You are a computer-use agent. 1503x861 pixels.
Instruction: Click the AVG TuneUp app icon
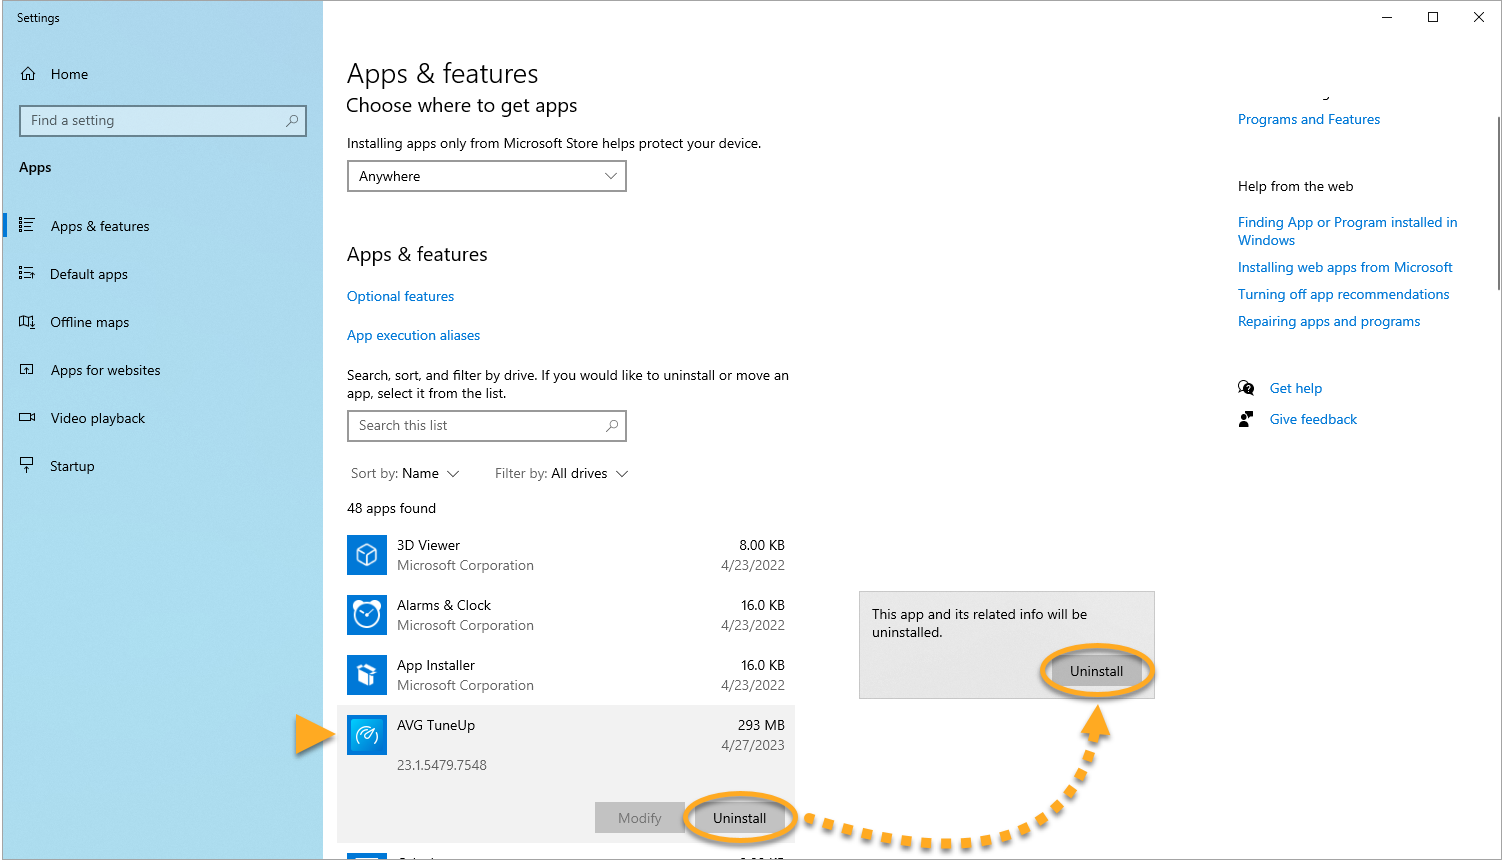click(367, 735)
